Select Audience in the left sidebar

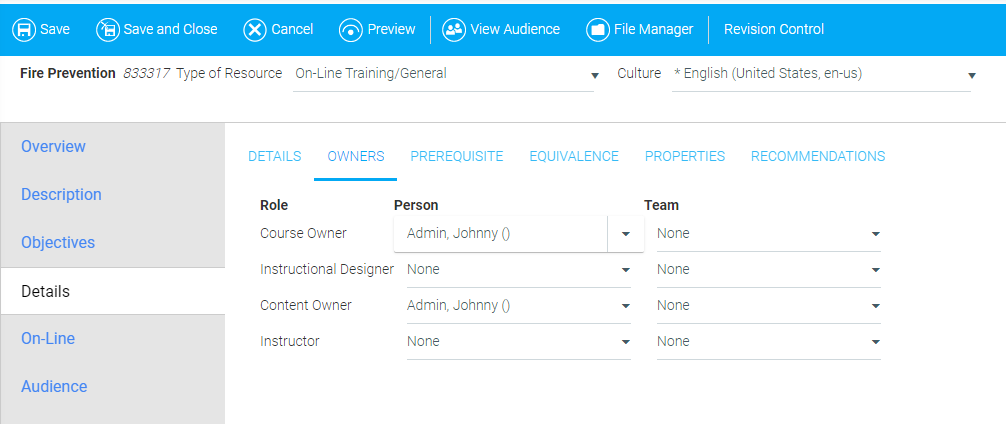pyautogui.click(x=54, y=387)
